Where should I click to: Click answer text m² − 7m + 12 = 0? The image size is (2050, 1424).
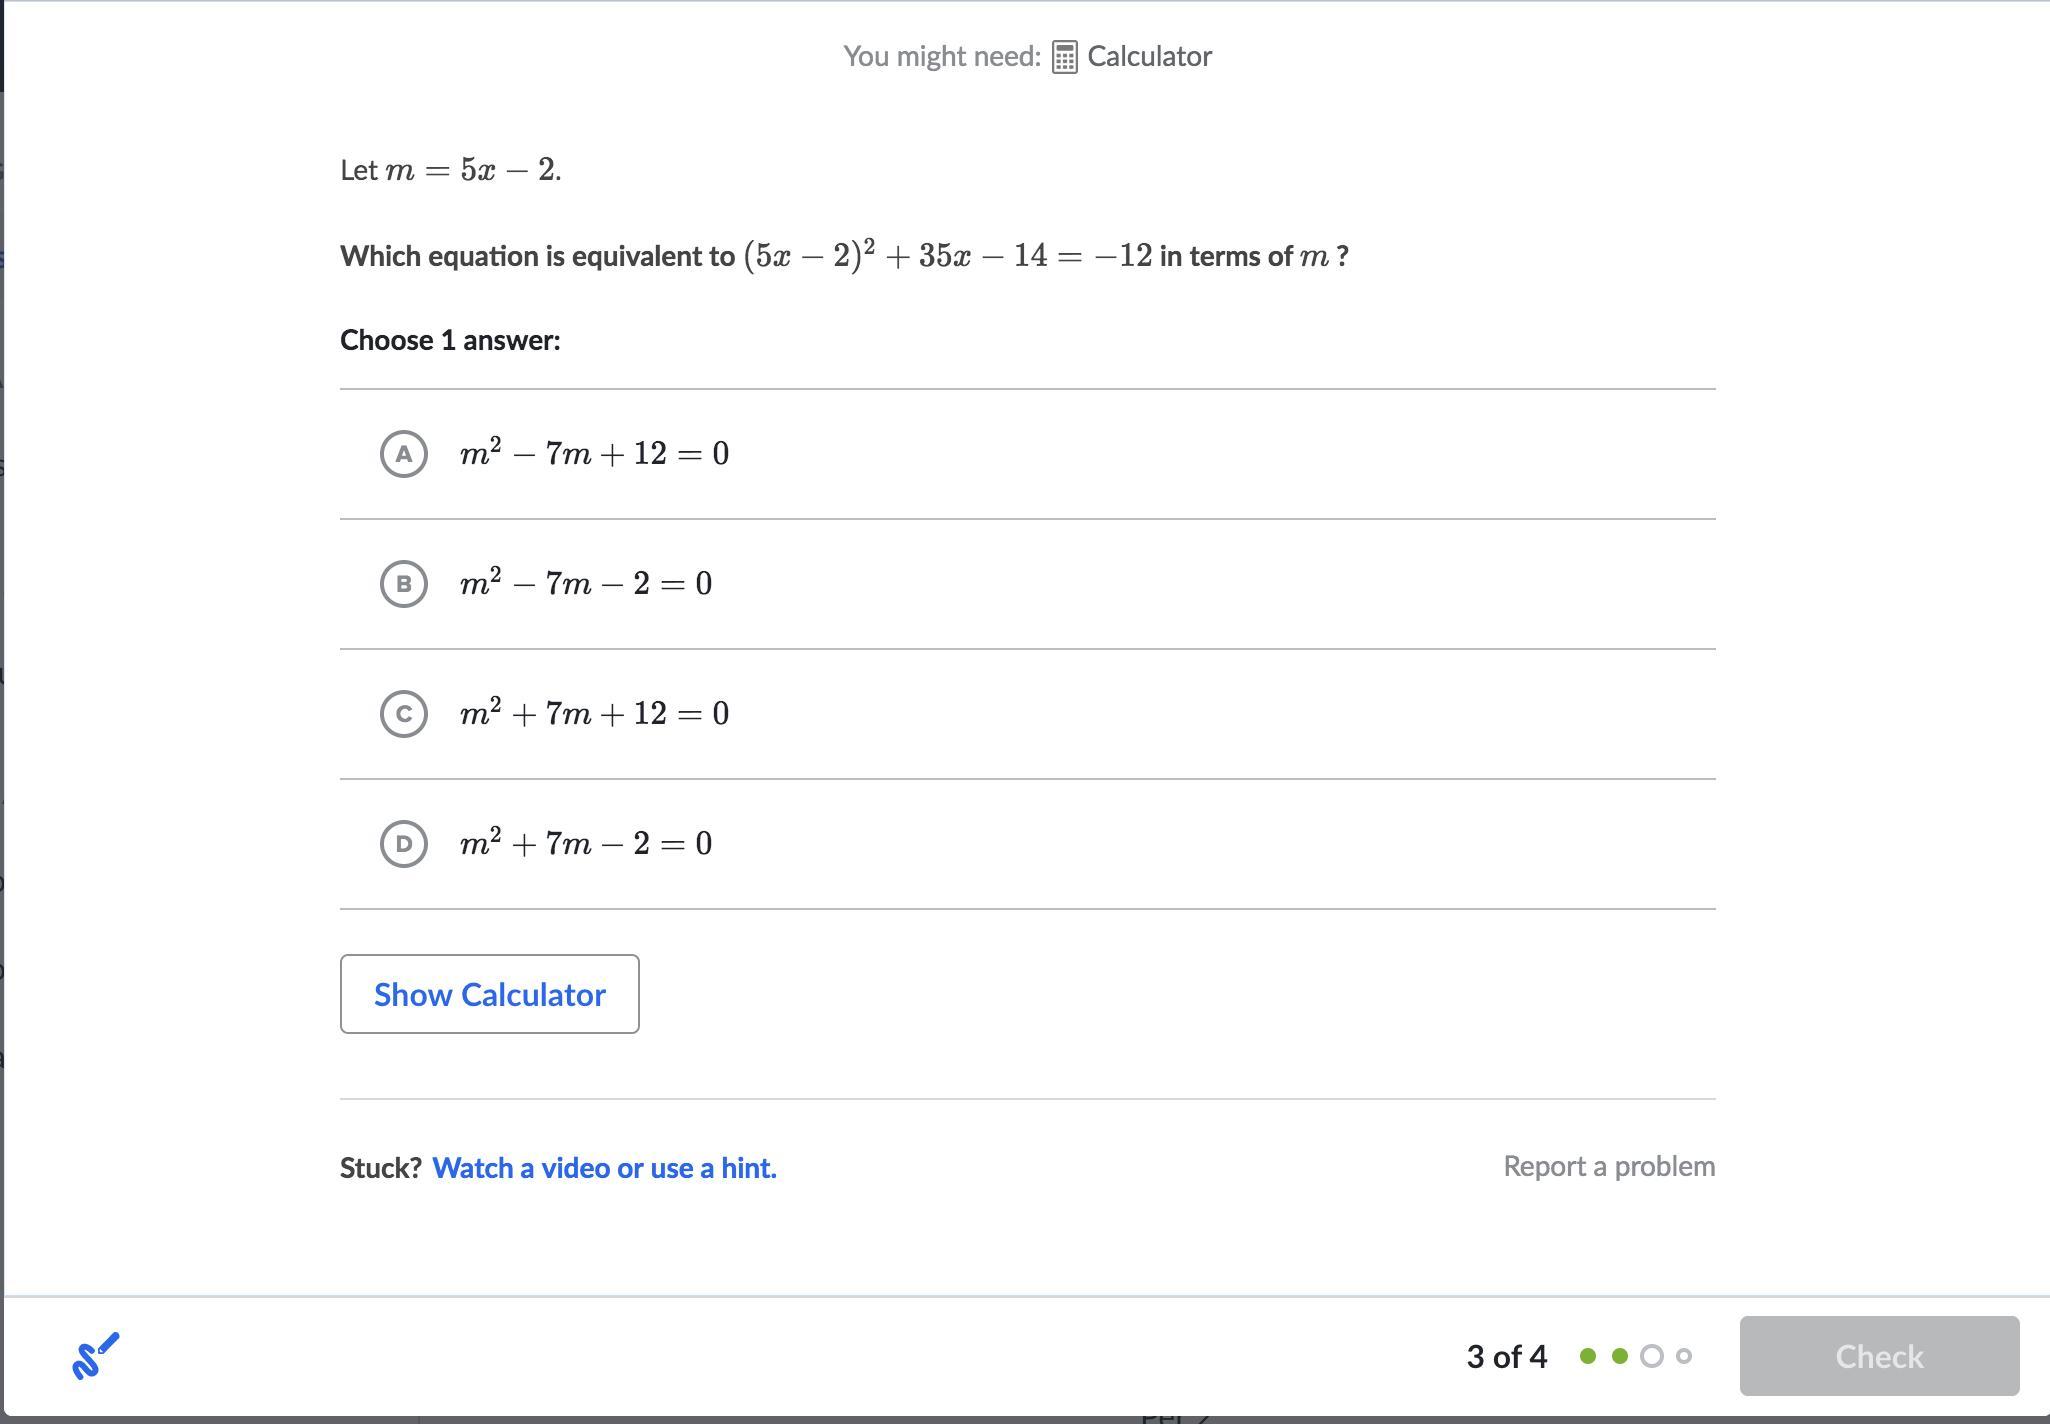coord(594,454)
